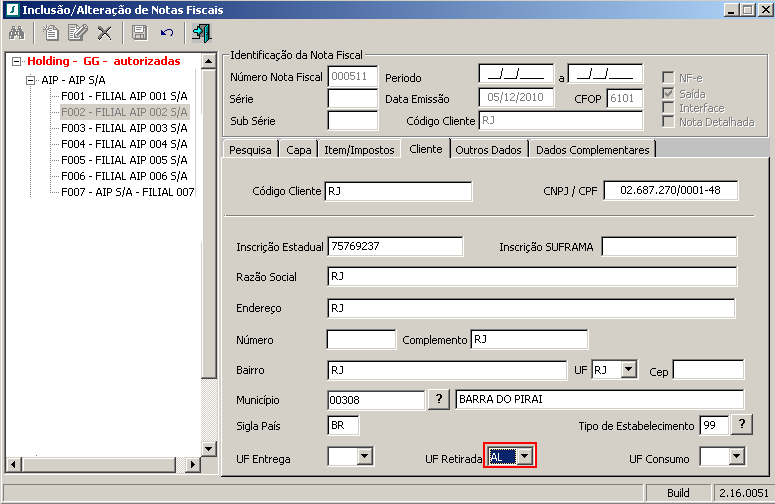Open the UF Entrega dropdown
Screen dimensions: 775x504
click(364, 457)
